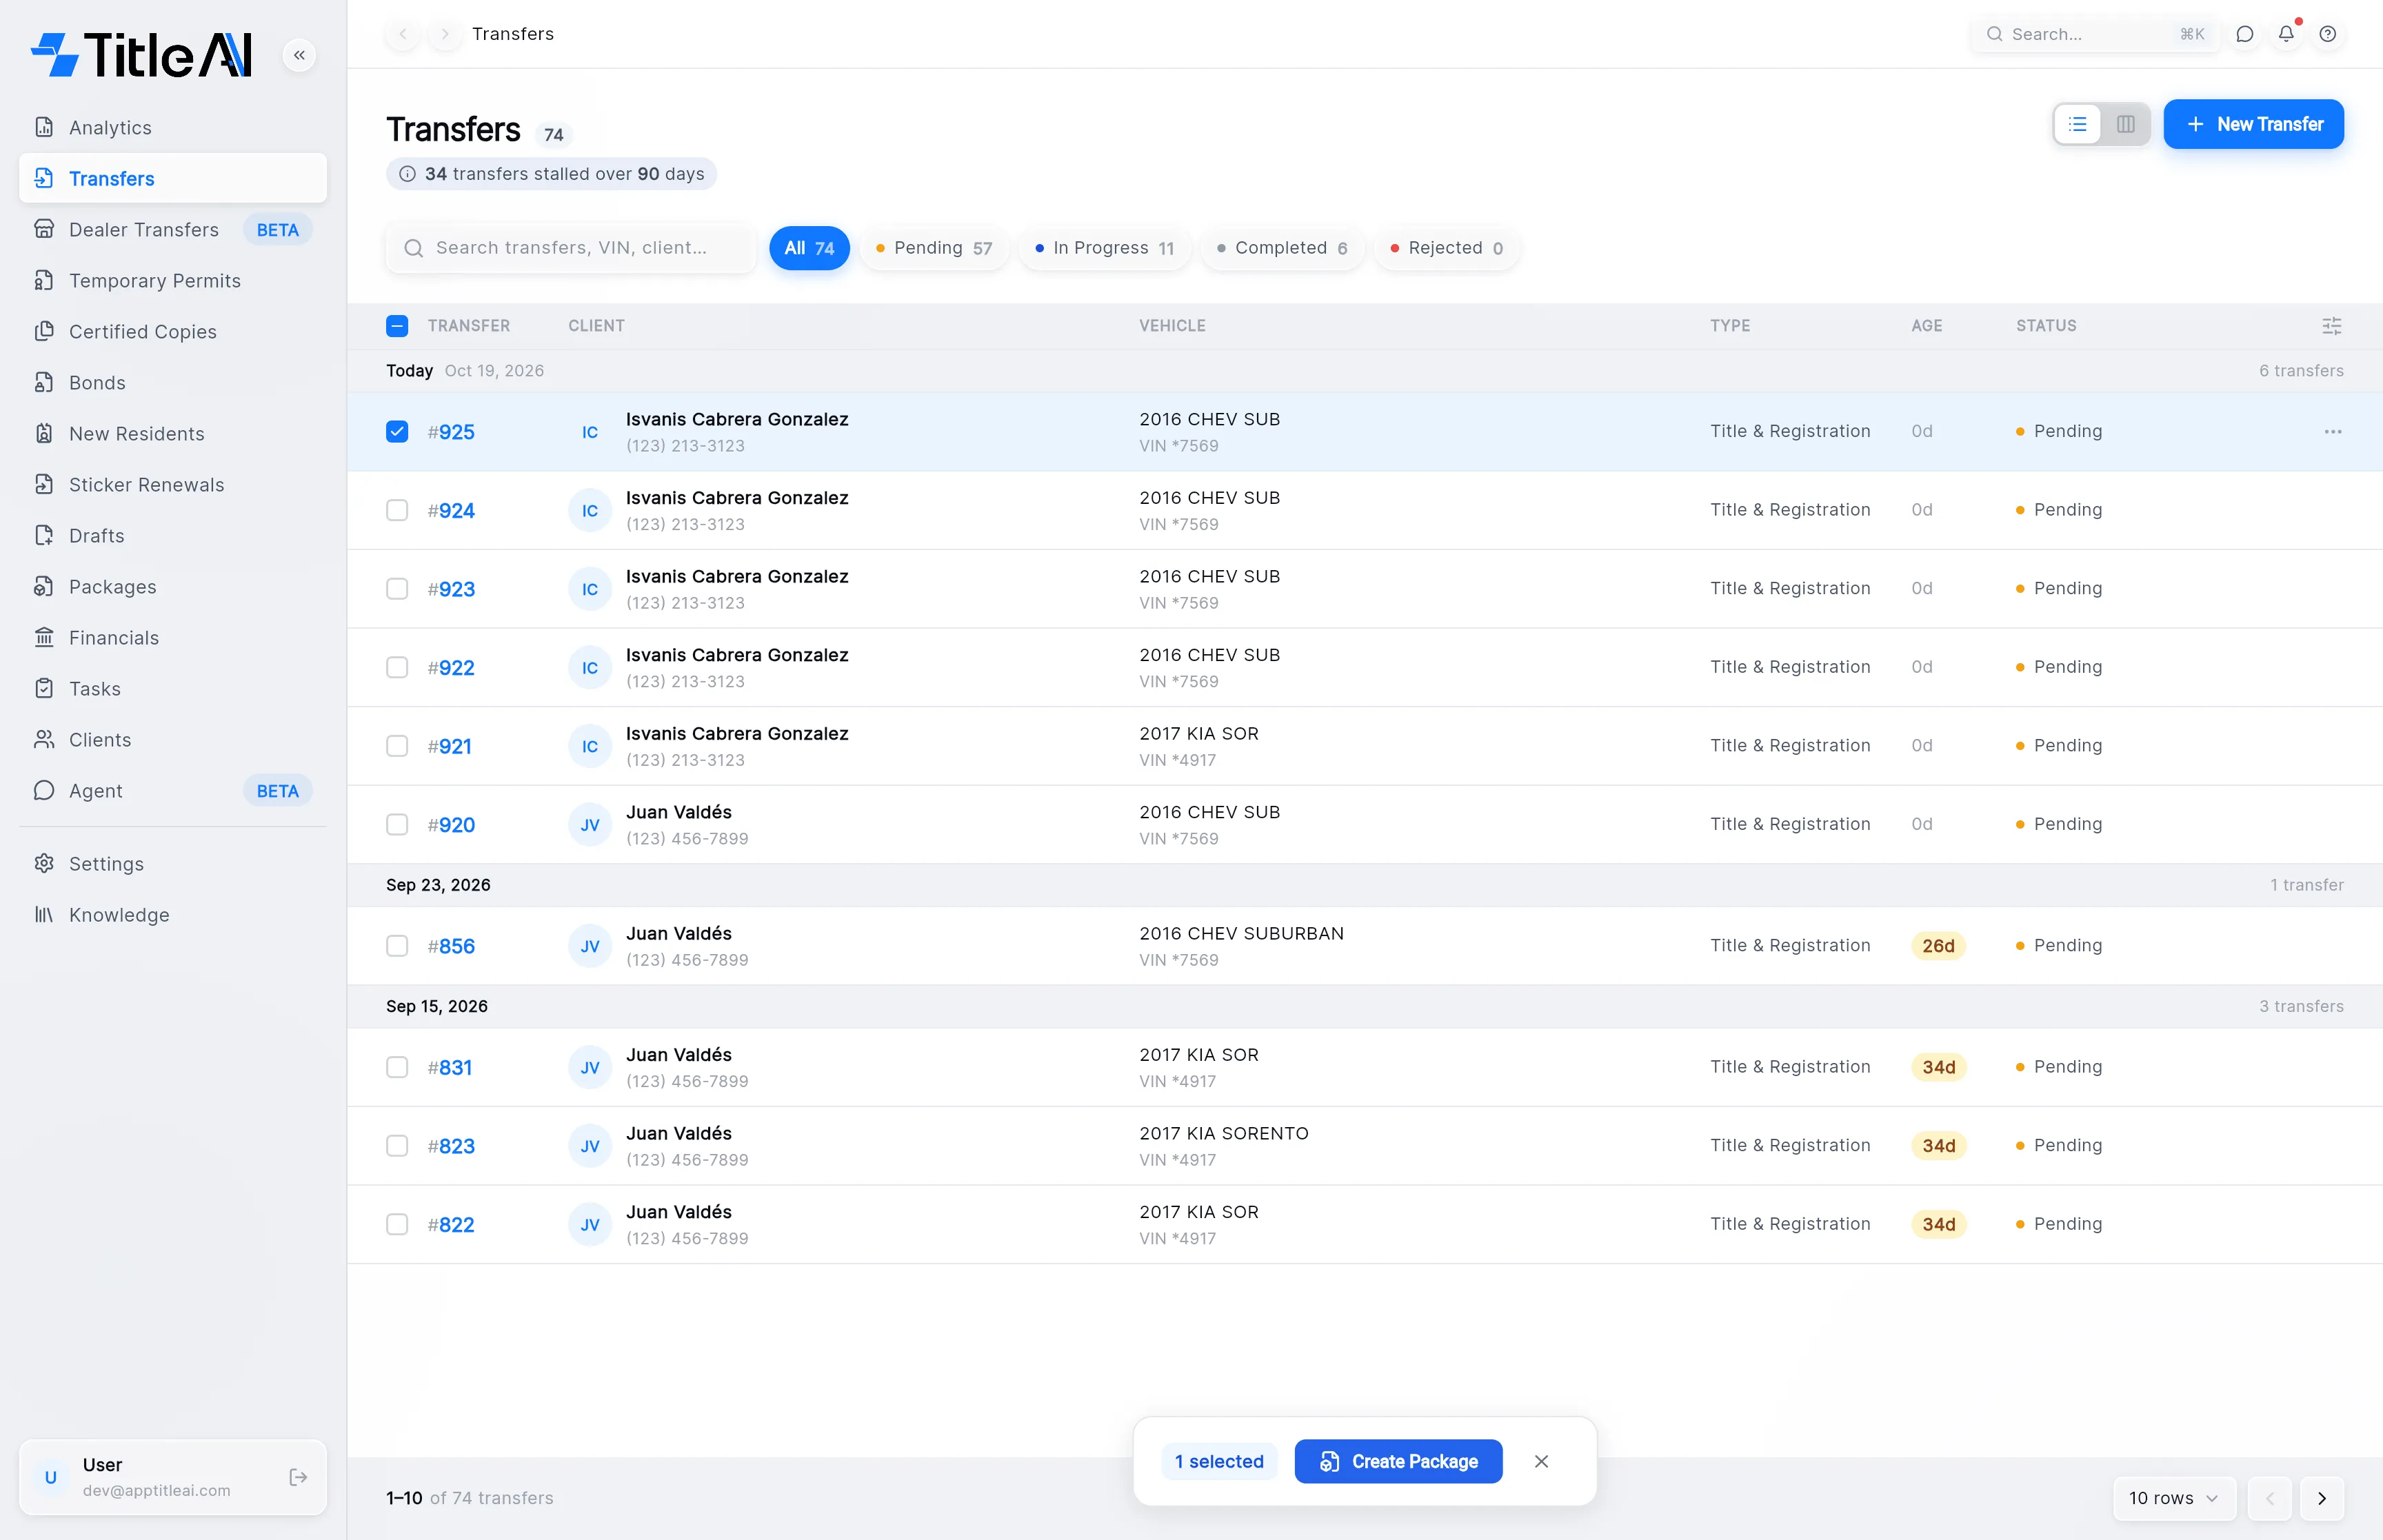Screen dimensions: 2383x1540
Task: Filter by Pending 57 tab
Action: tap(933, 248)
